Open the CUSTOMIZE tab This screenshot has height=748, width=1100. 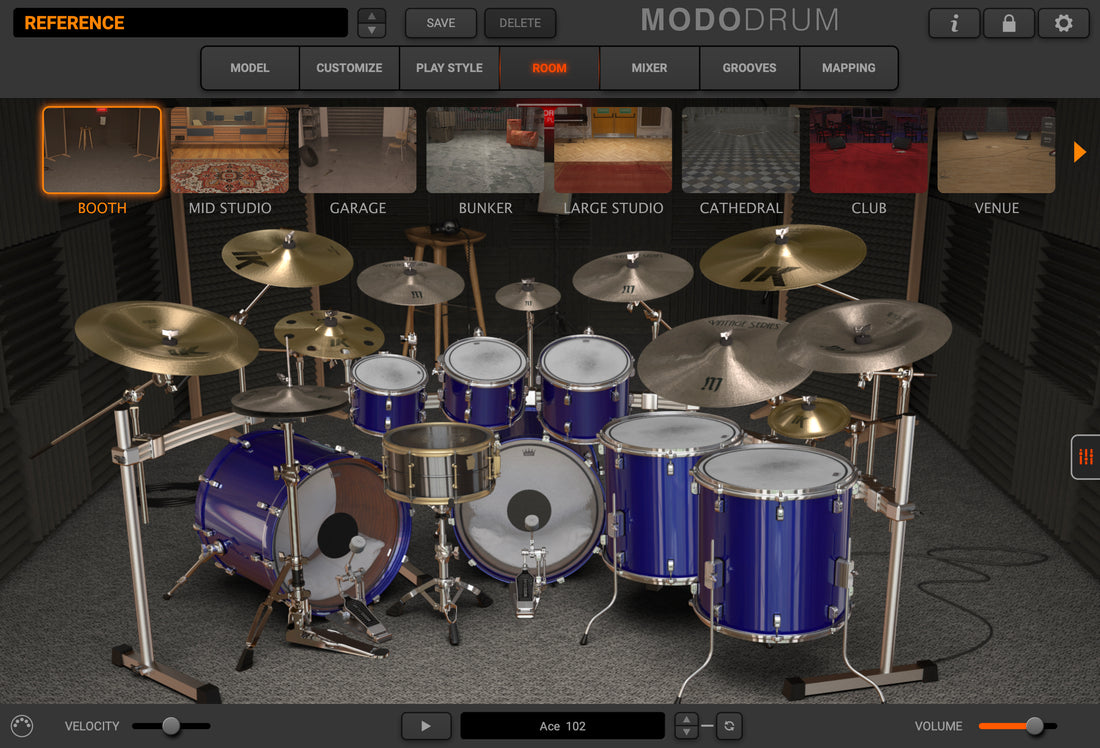[x=349, y=68]
